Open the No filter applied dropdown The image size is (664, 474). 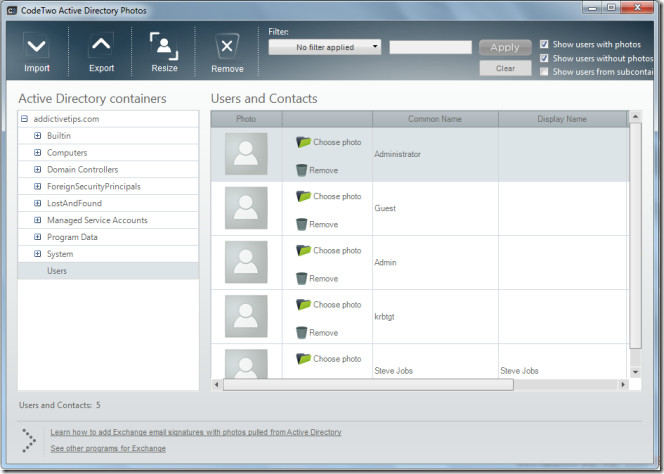[325, 47]
